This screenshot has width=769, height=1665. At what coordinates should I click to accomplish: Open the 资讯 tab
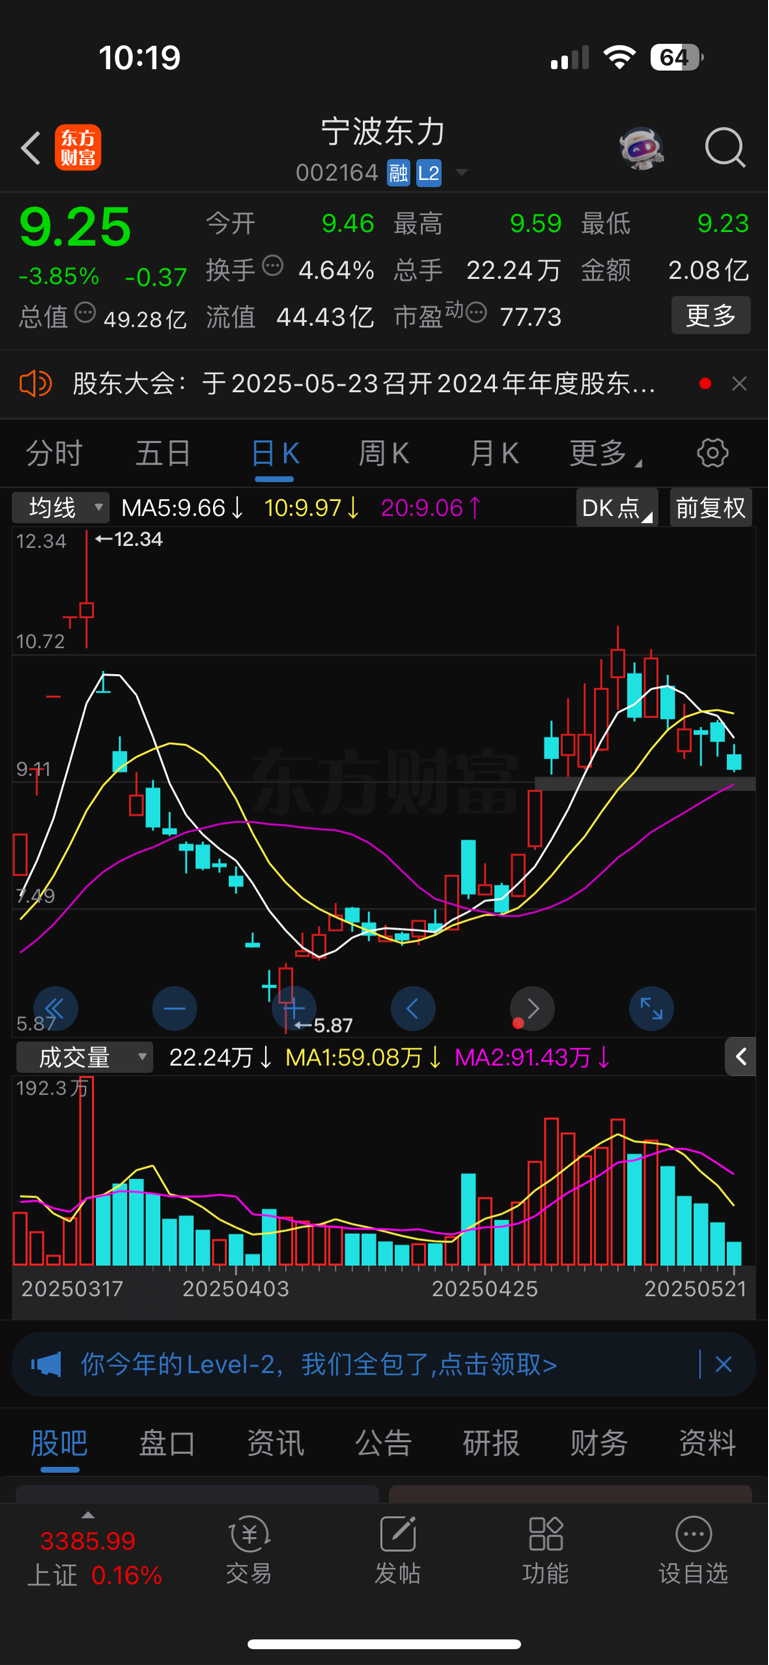coord(275,1443)
